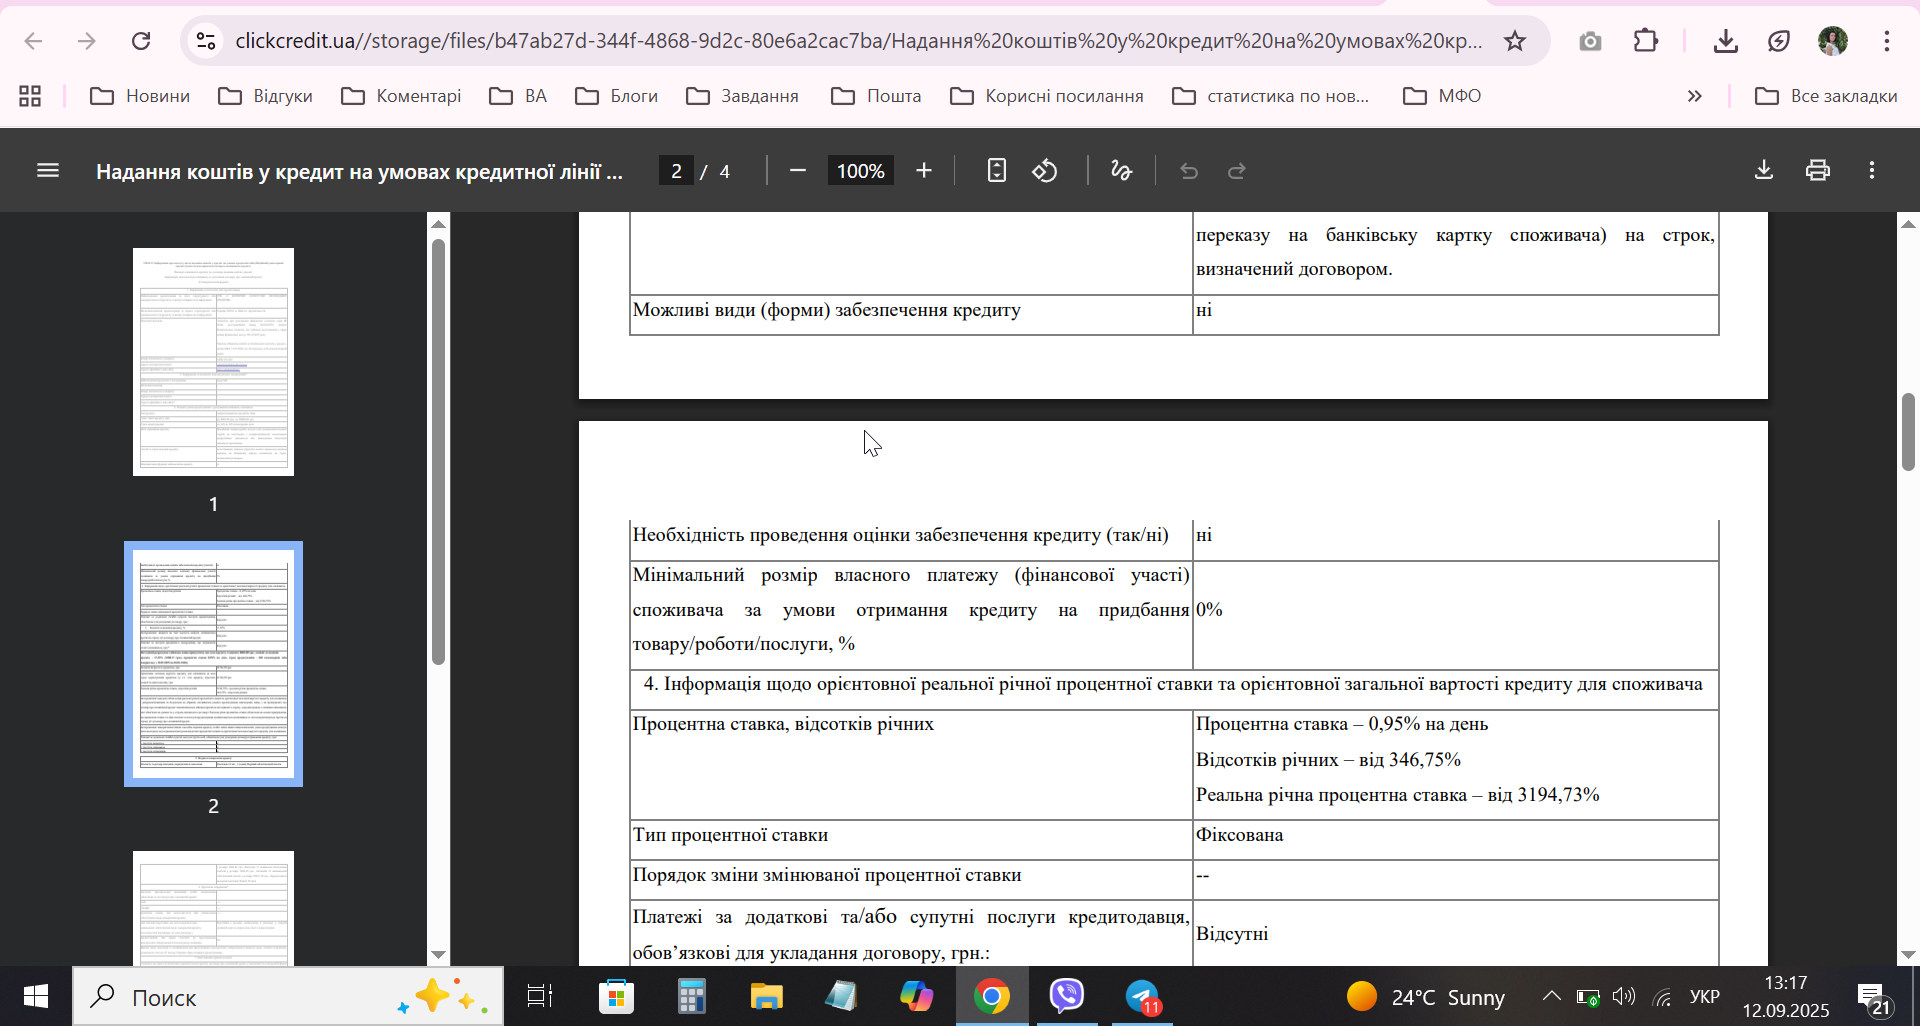
Task: Click the PDF undo arrow
Action: (x=1189, y=171)
